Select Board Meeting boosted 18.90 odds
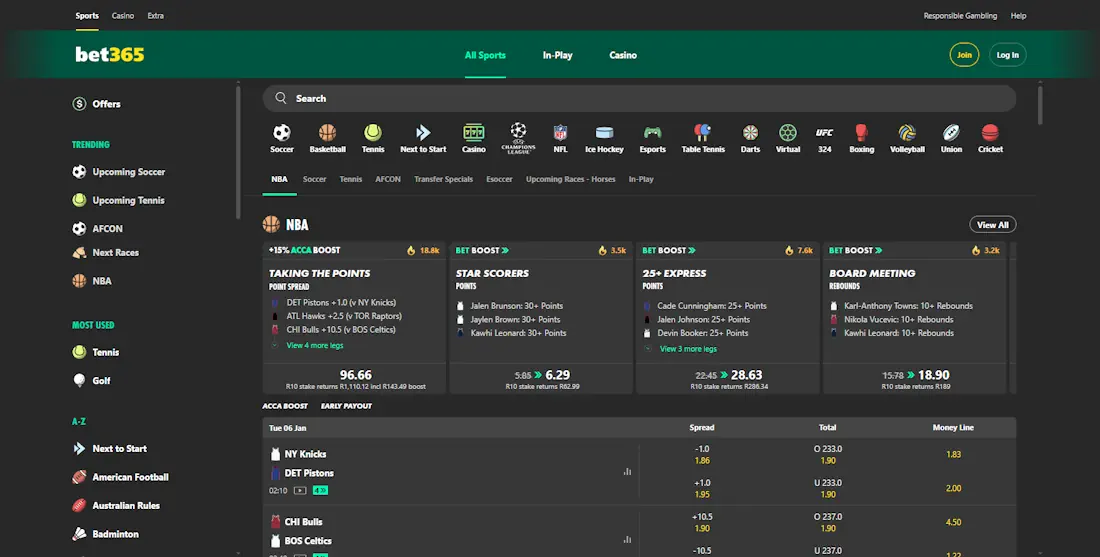 tap(915, 379)
